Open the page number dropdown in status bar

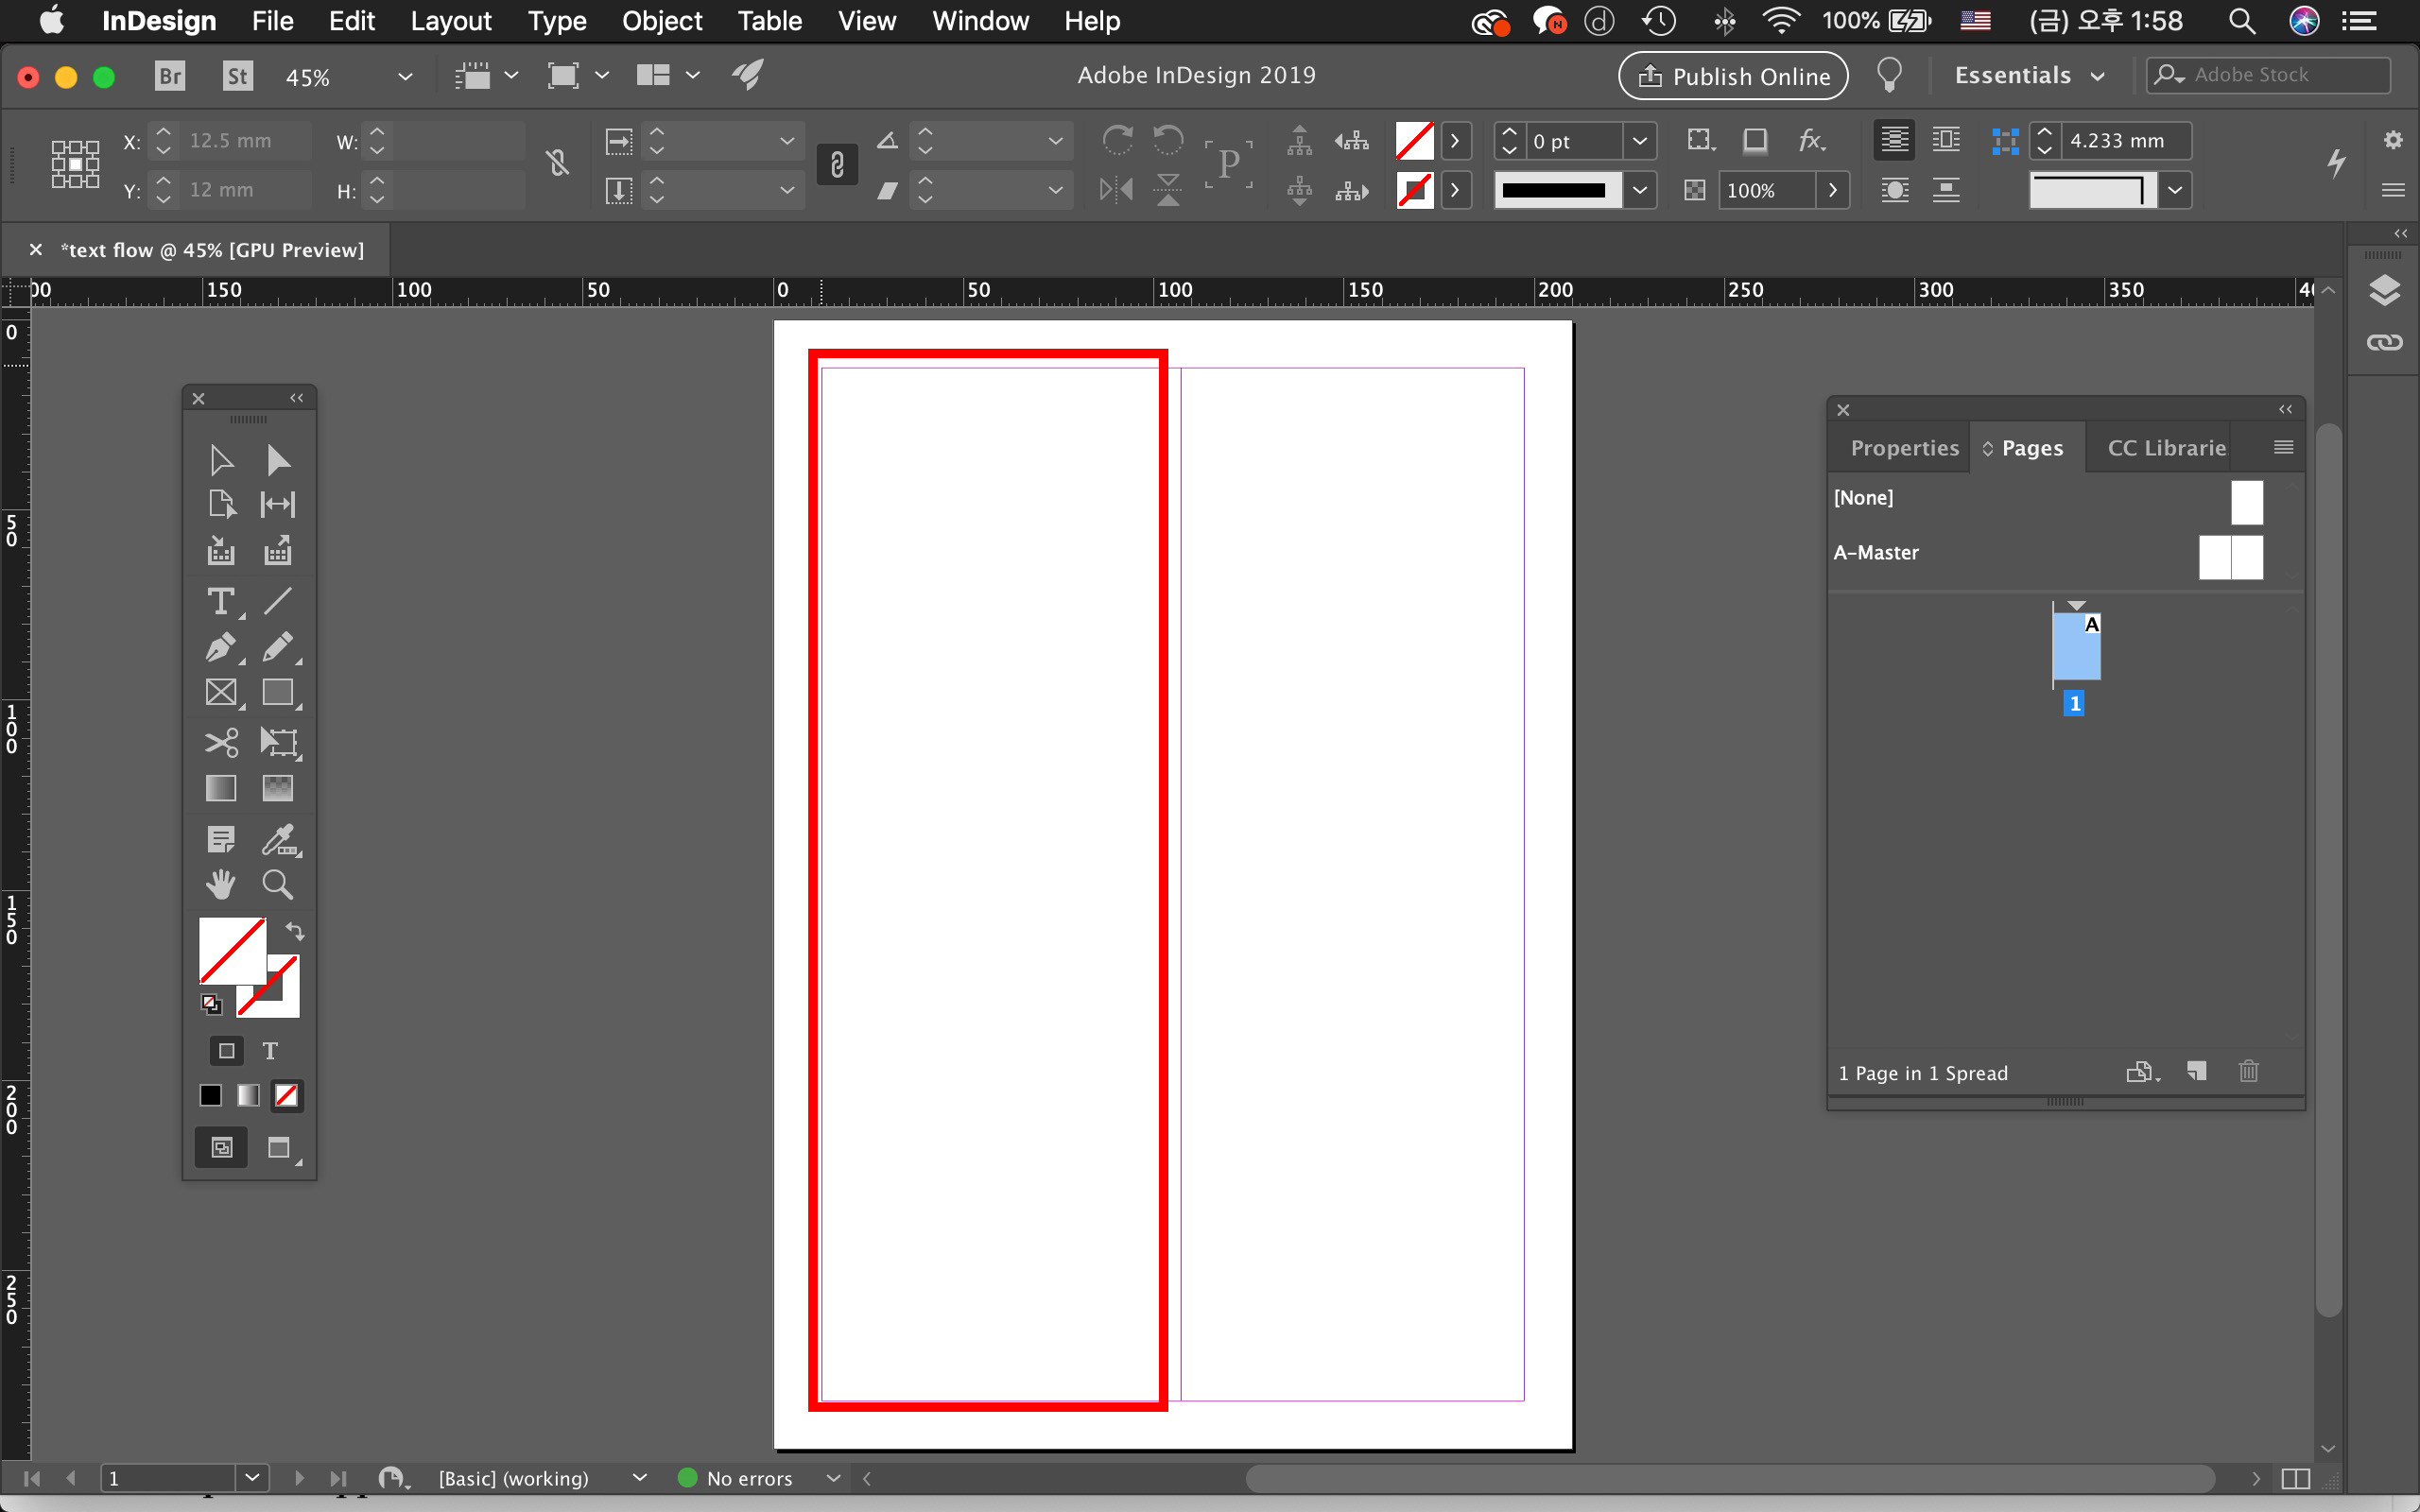tap(252, 1478)
